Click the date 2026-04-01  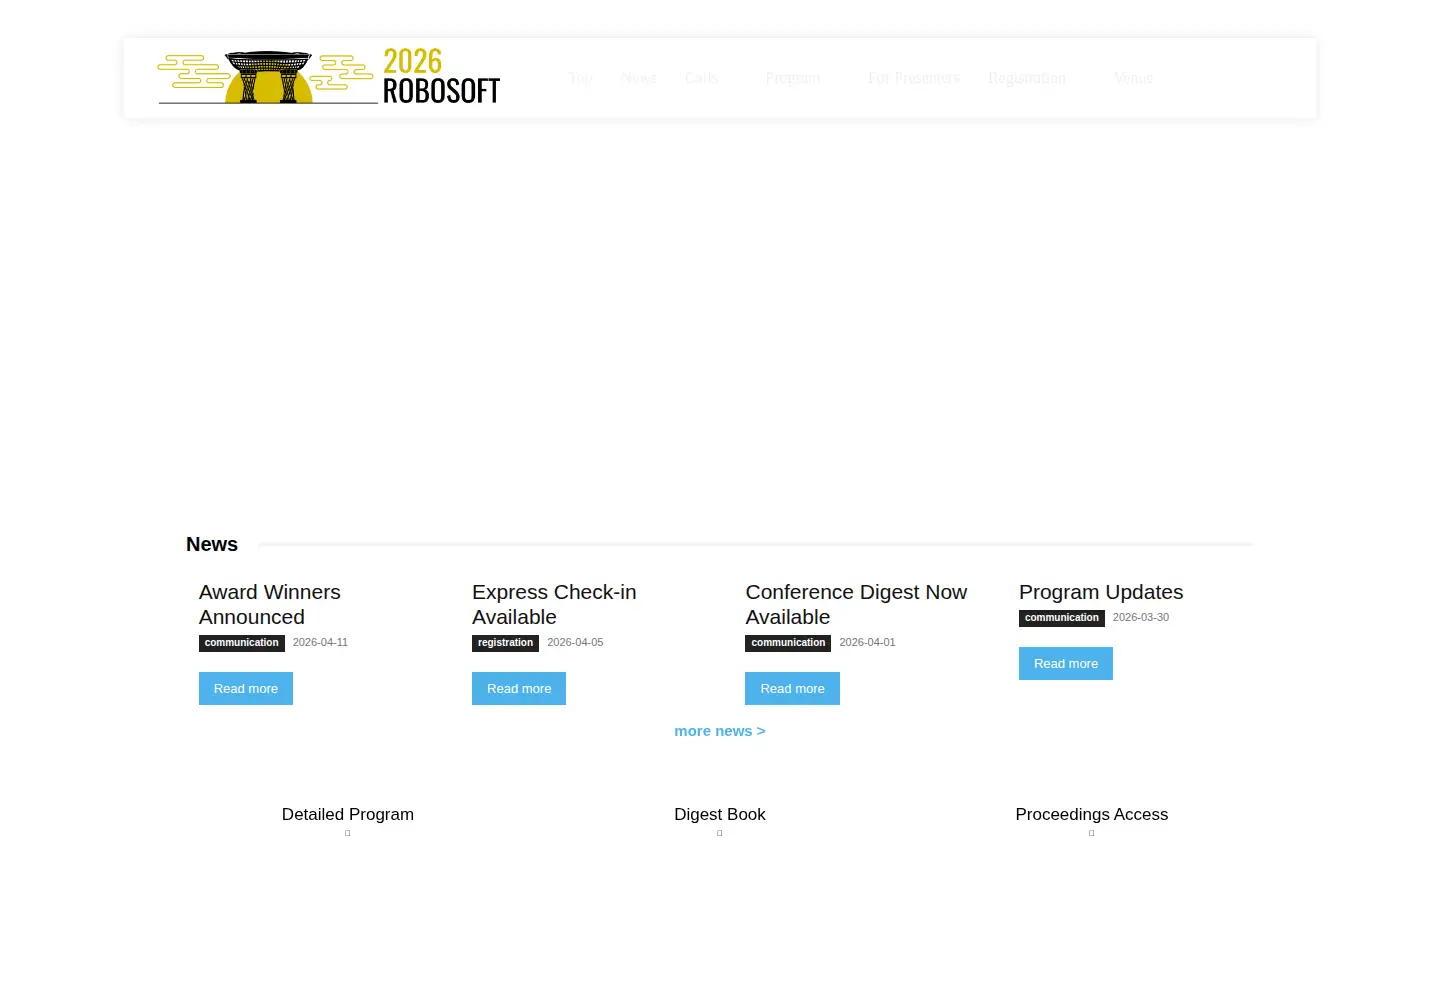pyautogui.click(x=867, y=643)
